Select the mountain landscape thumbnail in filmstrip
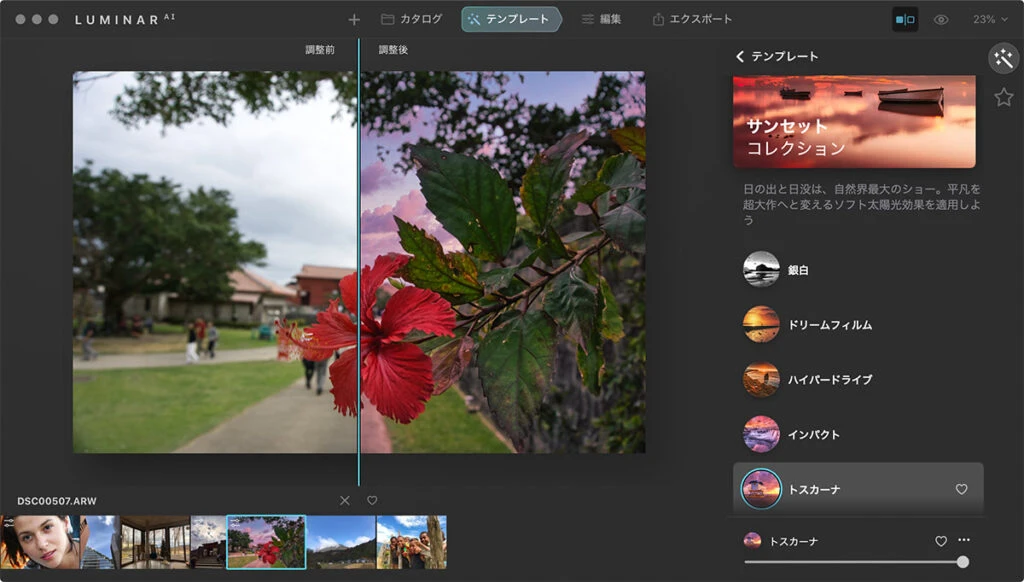The width and height of the screenshot is (1024, 582). point(341,542)
